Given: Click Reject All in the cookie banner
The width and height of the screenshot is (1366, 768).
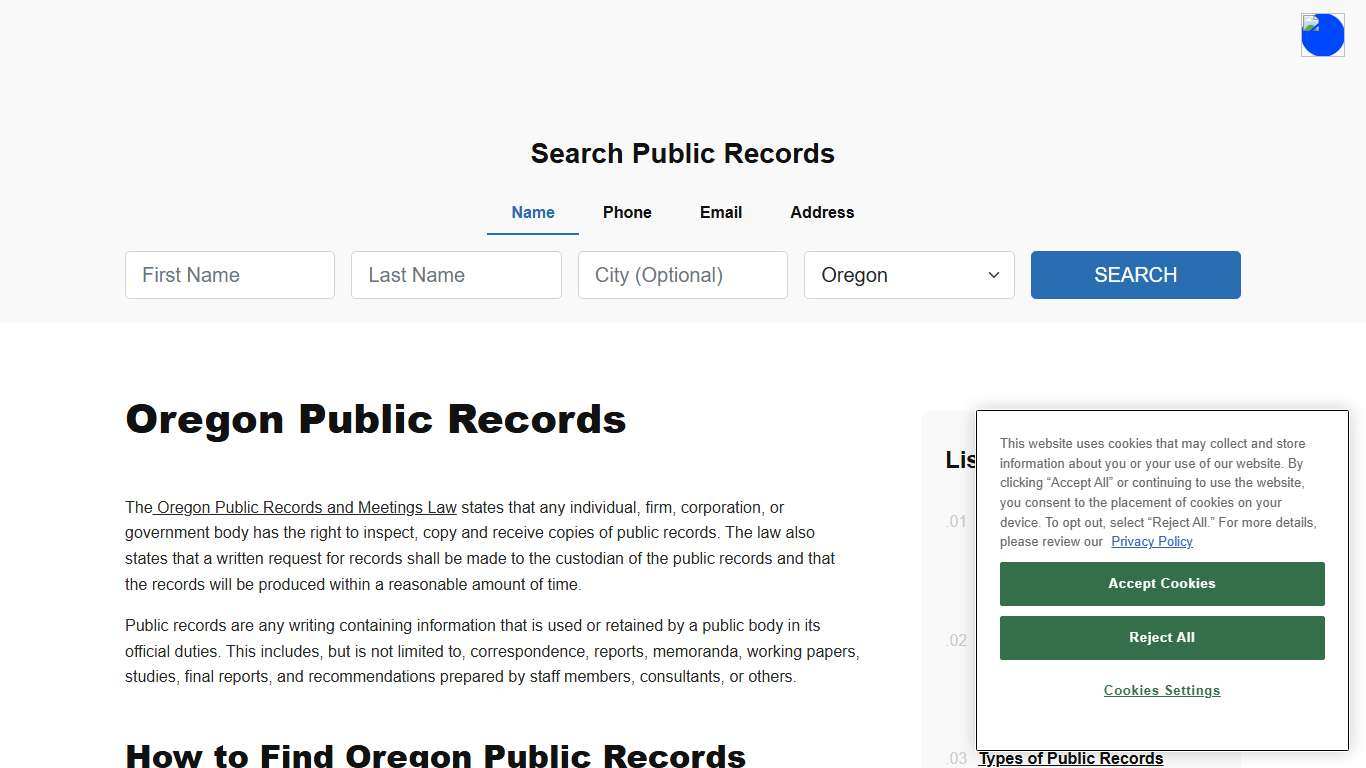Looking at the screenshot, I should tap(1161, 637).
